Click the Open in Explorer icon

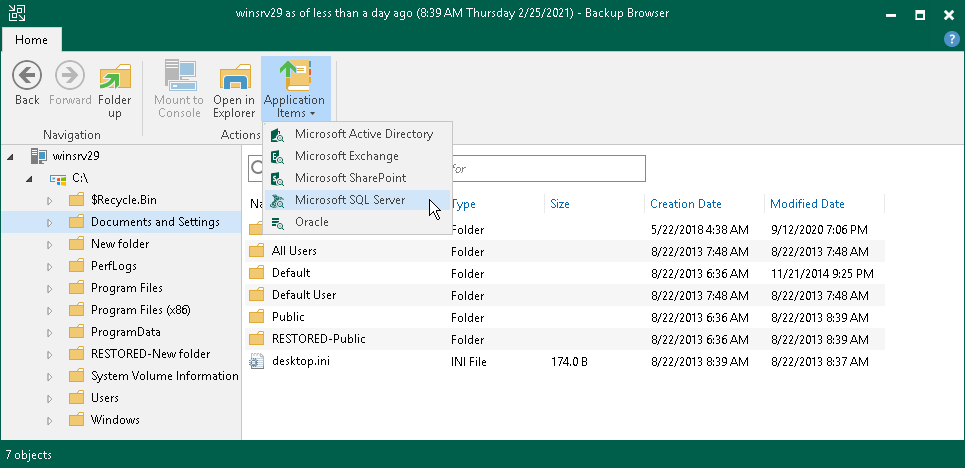[234, 78]
